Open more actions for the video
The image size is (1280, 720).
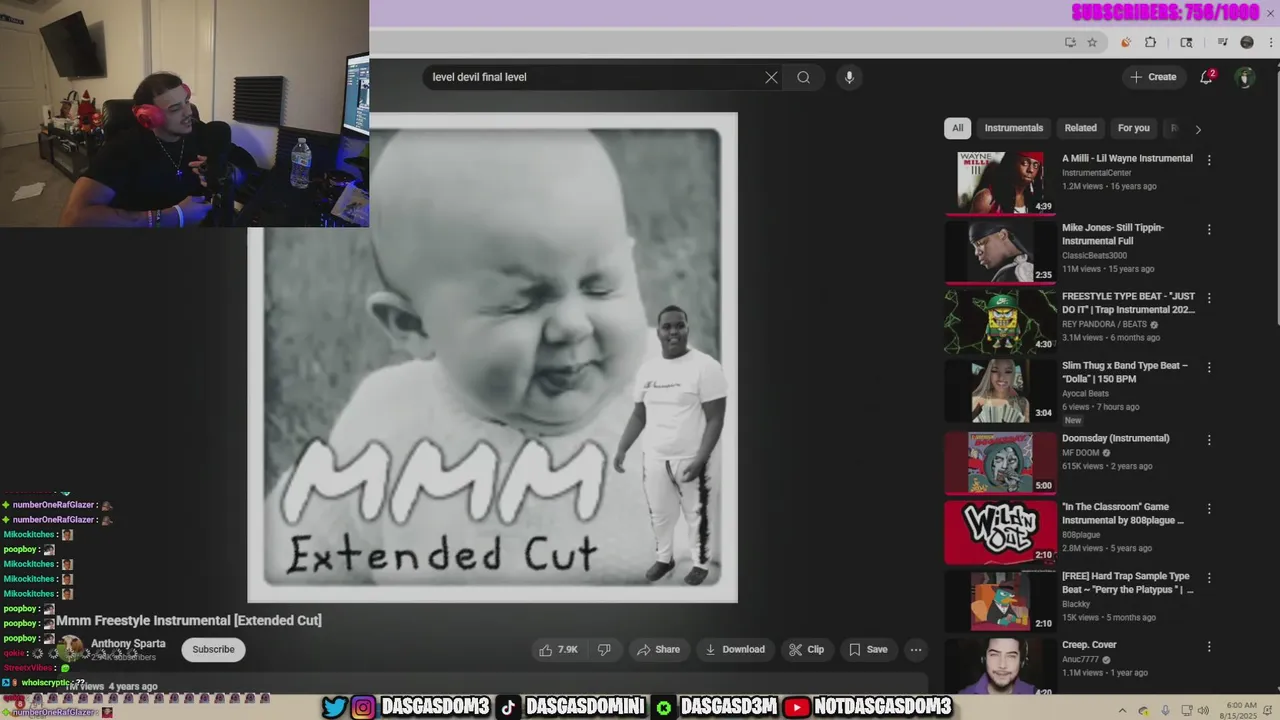coord(915,649)
